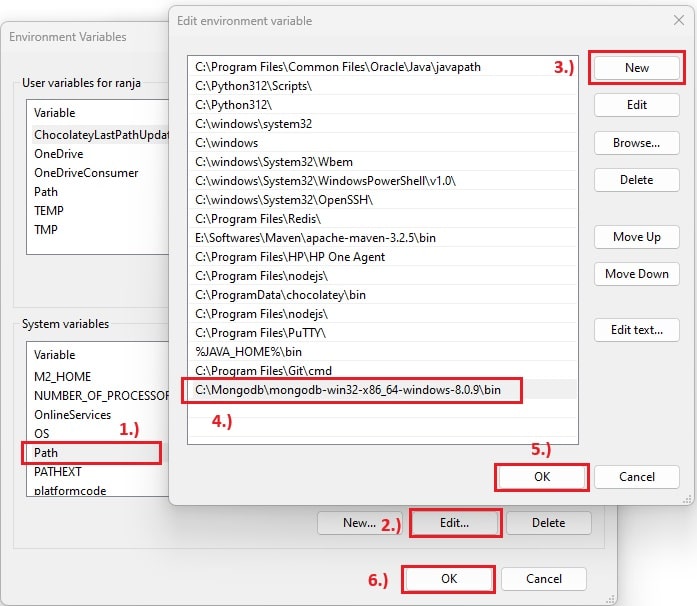Select C:\Python312\Scripts\ entry
697x606 pixels.
[x=382, y=86]
